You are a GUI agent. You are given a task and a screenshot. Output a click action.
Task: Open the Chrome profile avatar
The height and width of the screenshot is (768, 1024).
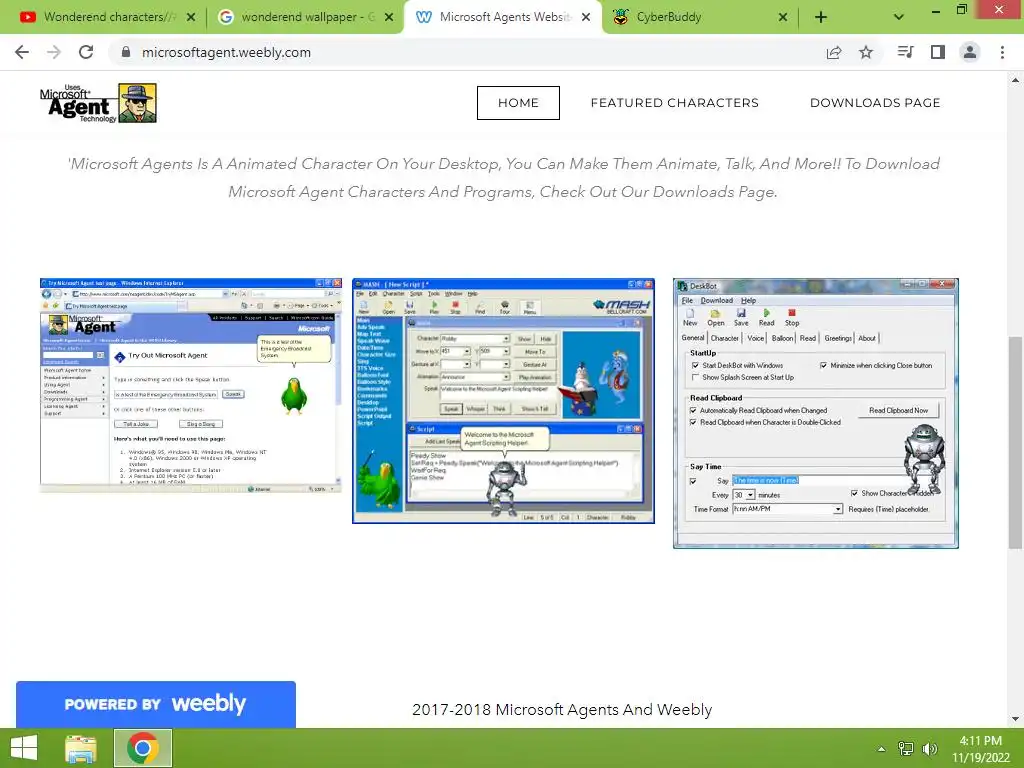970,52
